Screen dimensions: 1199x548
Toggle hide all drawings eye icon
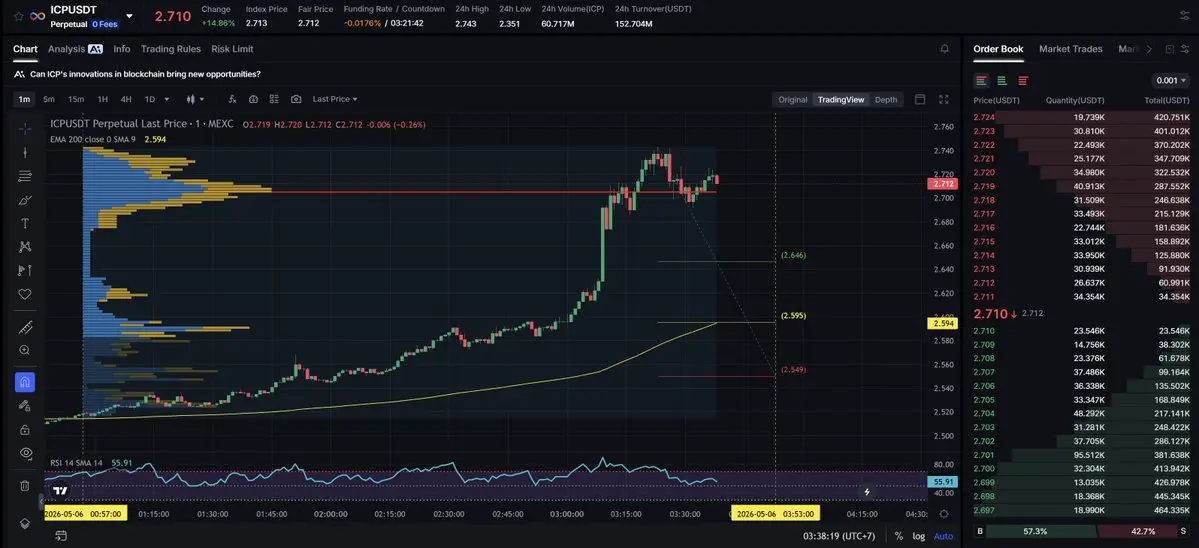pos(24,453)
